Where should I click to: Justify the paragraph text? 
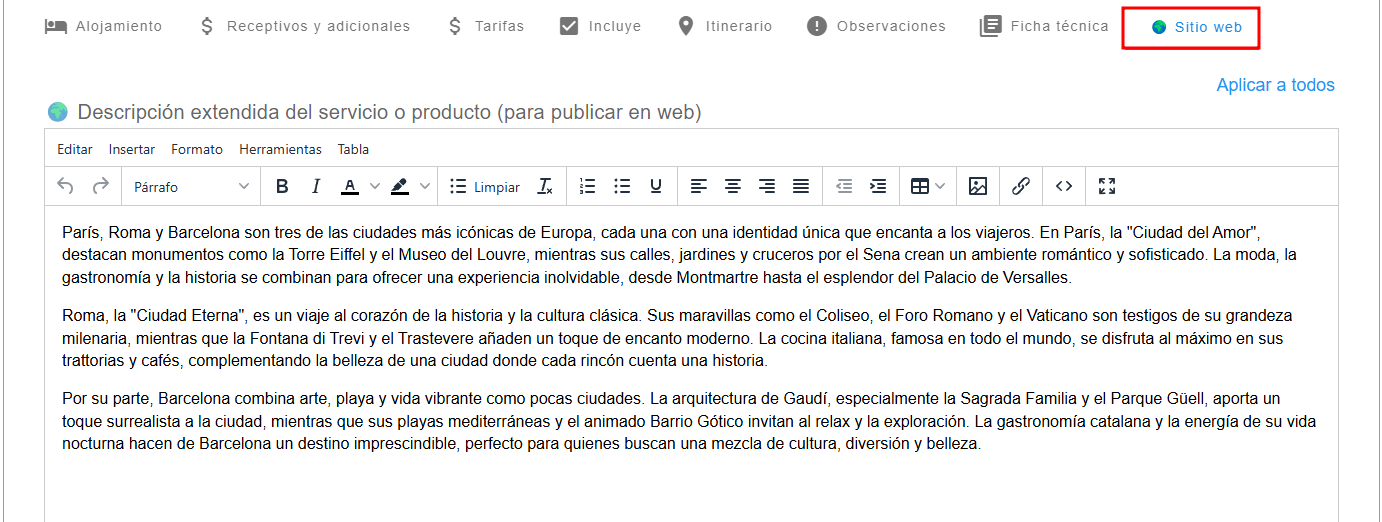pos(801,186)
